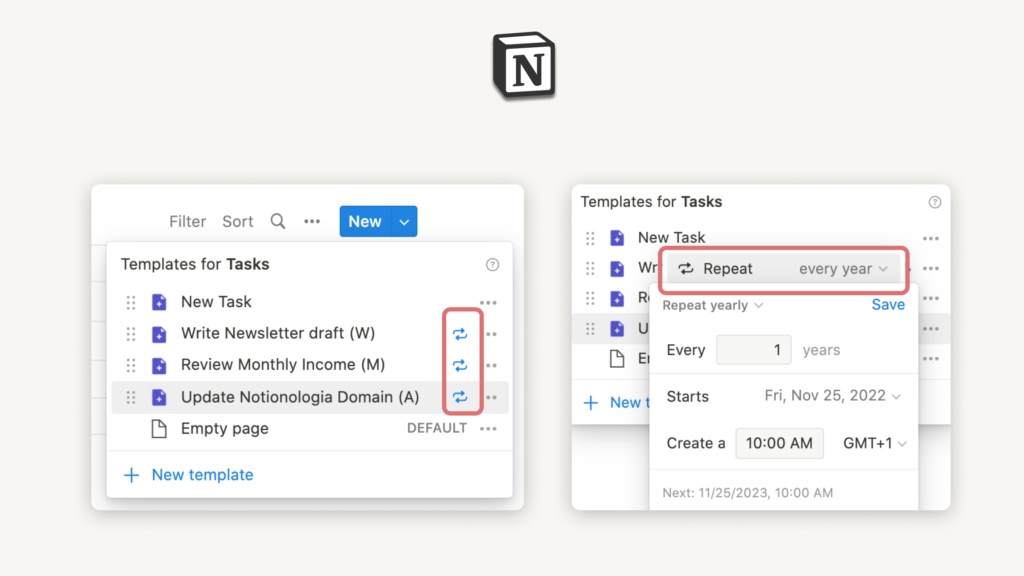The image size is (1024, 576).
Task: Expand the Repeat yearly selector
Action: click(712, 305)
